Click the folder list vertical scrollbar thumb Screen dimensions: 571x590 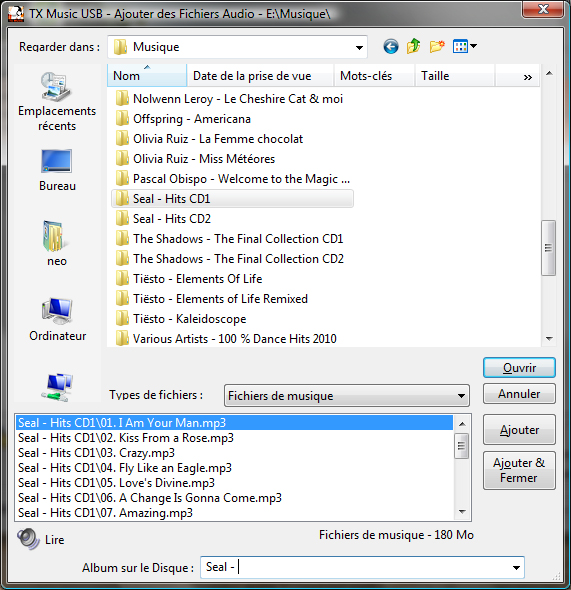(x=548, y=248)
